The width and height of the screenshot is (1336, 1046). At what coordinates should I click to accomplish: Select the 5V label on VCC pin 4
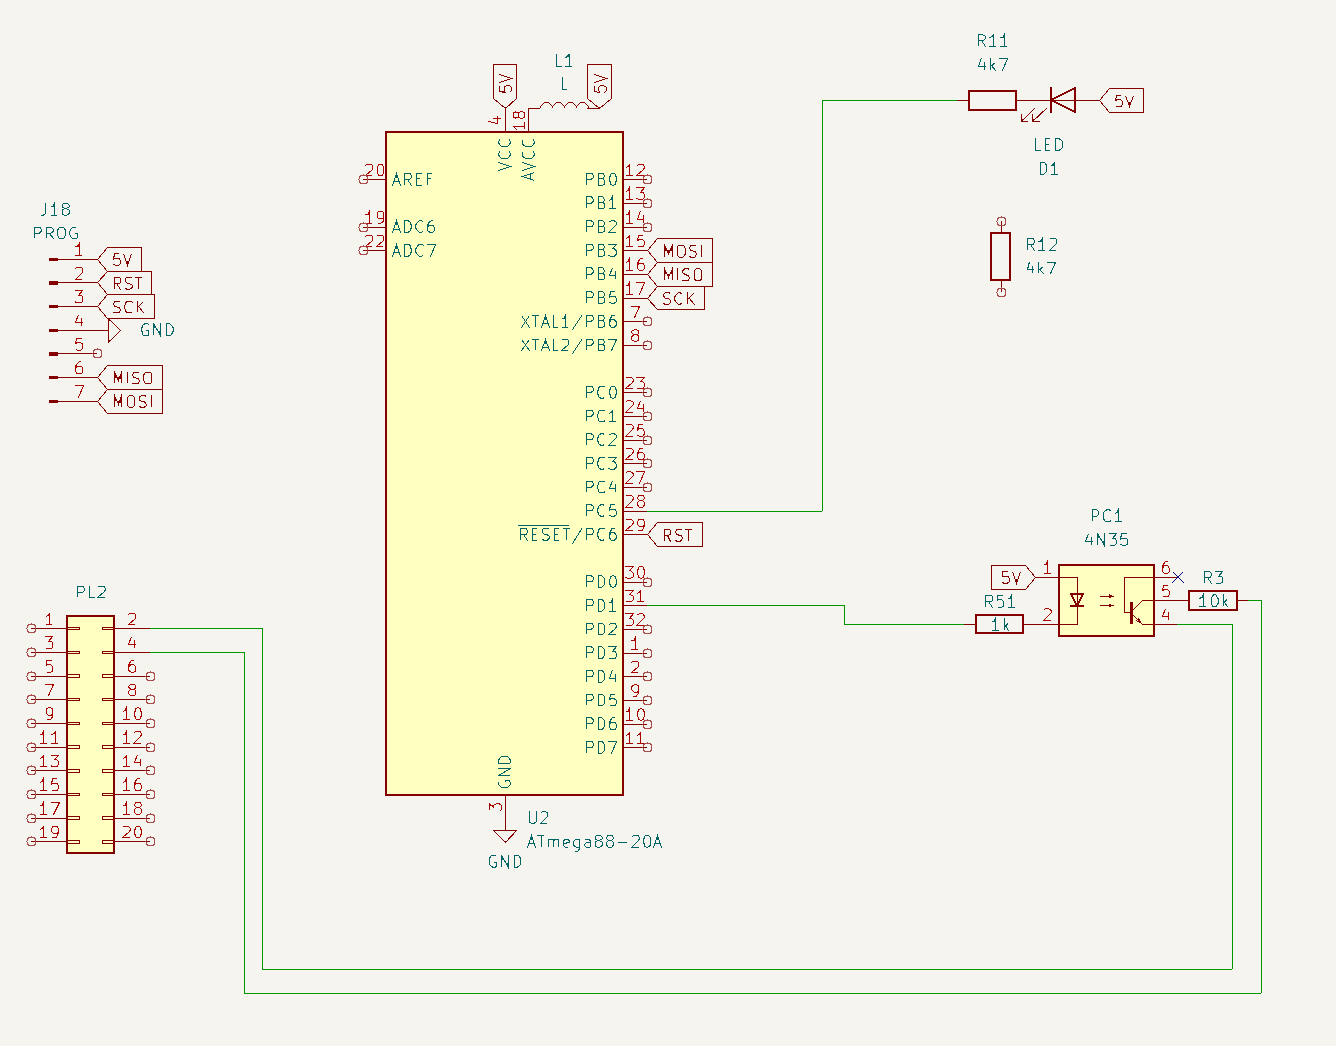click(x=505, y=85)
